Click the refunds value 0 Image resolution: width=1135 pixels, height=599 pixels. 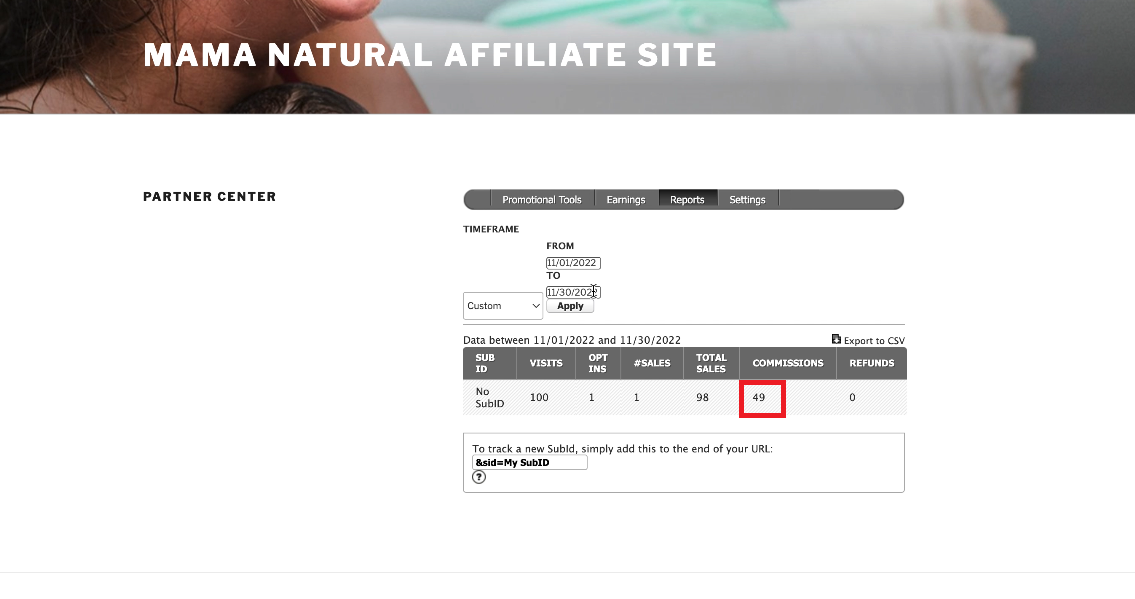(x=852, y=398)
